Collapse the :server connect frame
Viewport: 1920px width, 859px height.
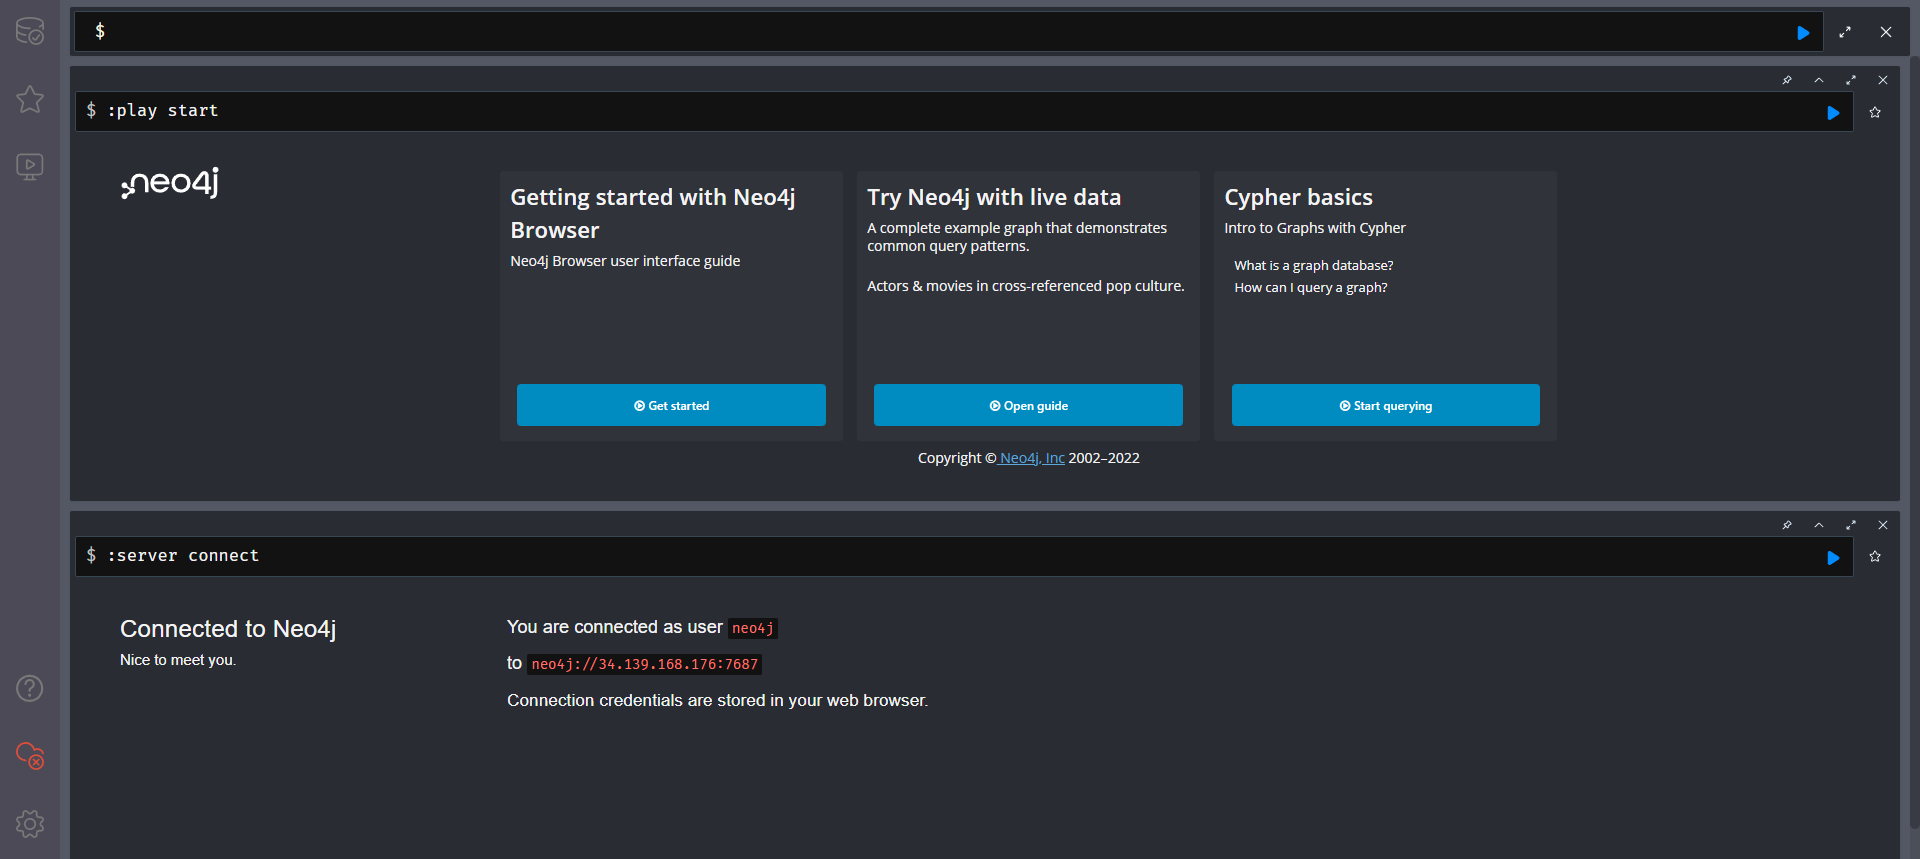tap(1819, 525)
